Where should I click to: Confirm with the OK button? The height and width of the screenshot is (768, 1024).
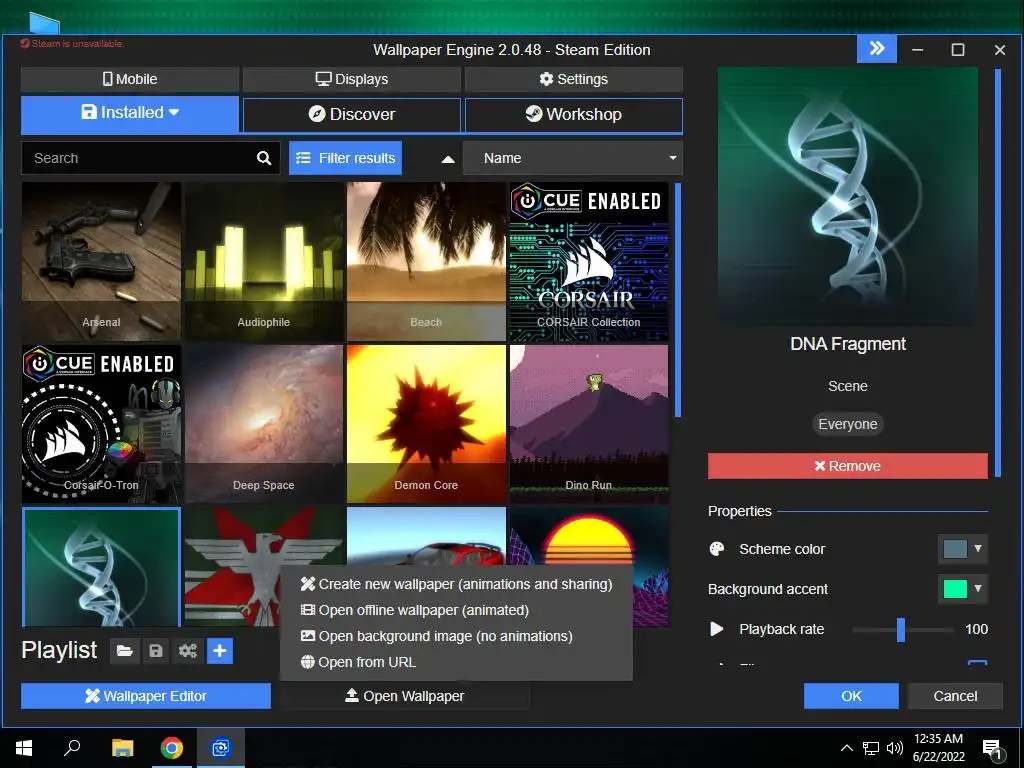(x=851, y=696)
